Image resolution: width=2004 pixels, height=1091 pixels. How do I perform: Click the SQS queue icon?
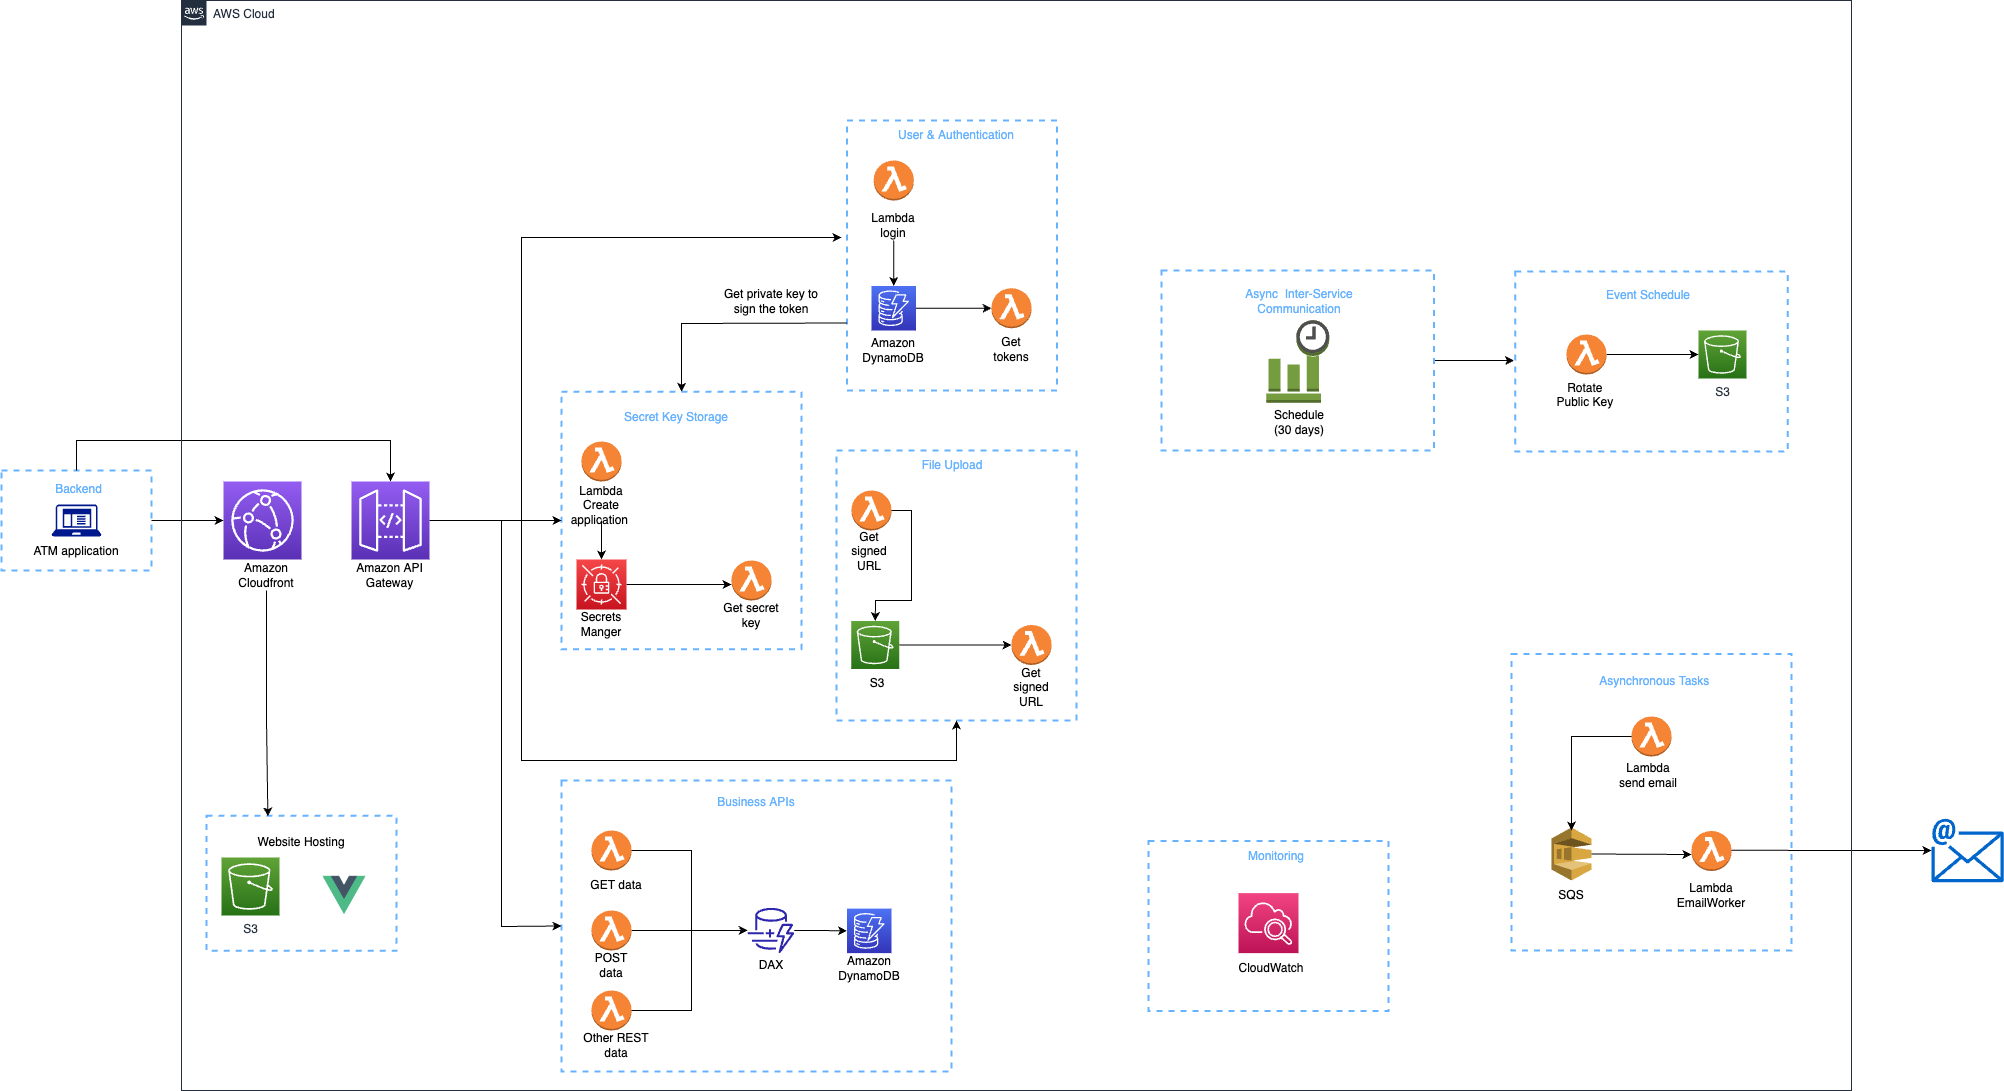[x=1571, y=854]
